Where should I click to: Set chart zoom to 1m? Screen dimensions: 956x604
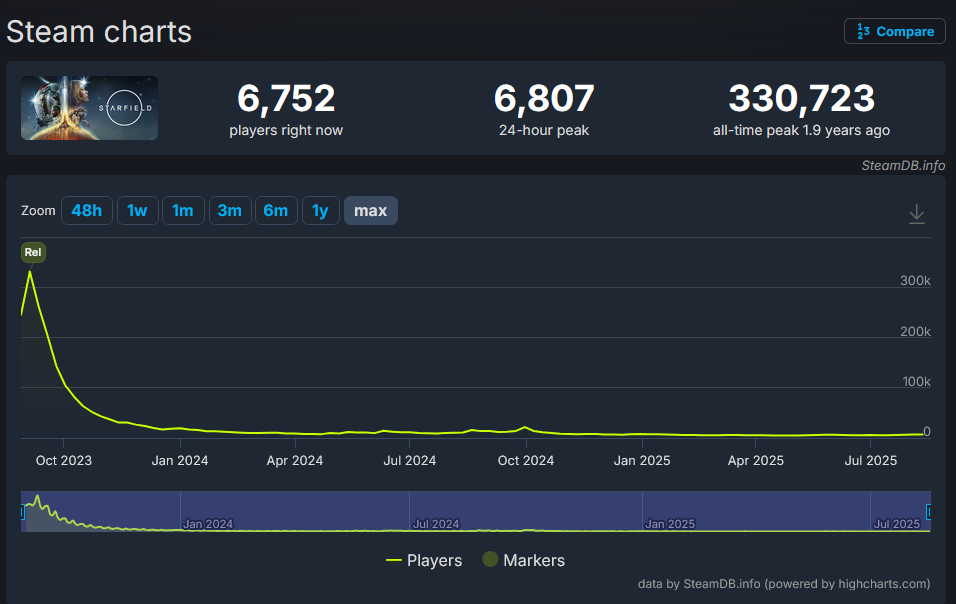coord(183,210)
